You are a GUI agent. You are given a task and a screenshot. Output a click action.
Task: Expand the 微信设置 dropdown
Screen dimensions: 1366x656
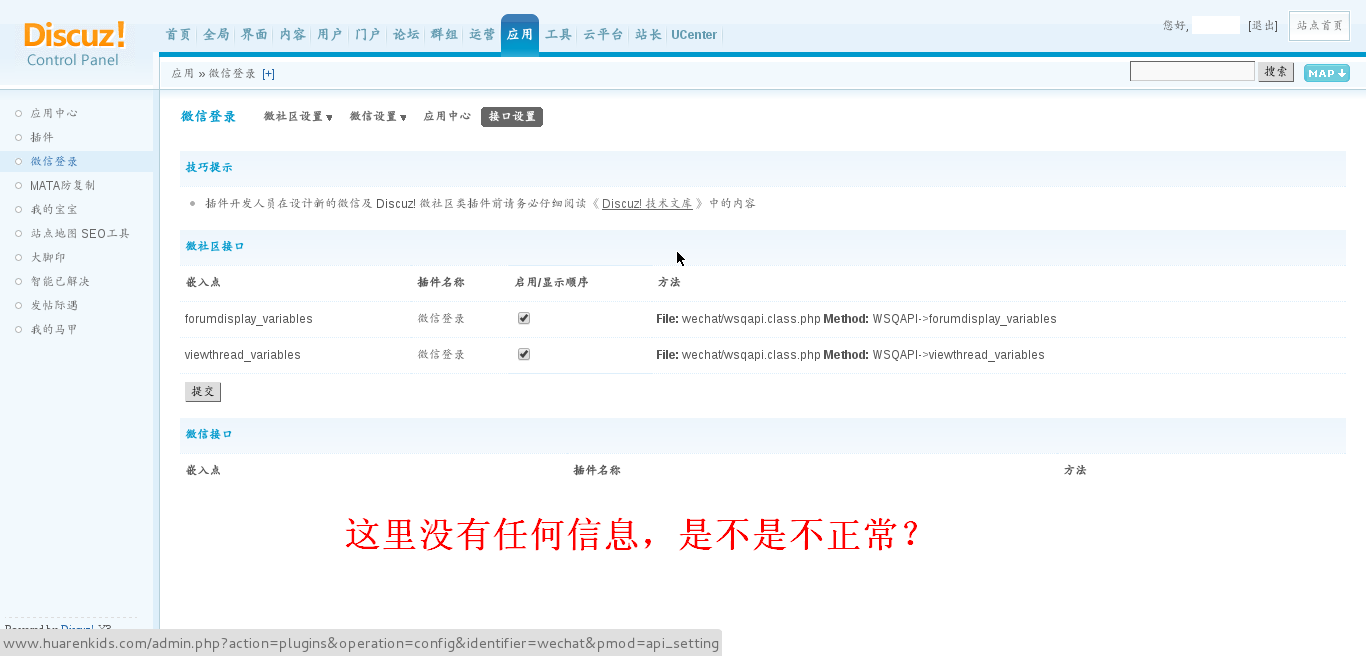coord(378,117)
